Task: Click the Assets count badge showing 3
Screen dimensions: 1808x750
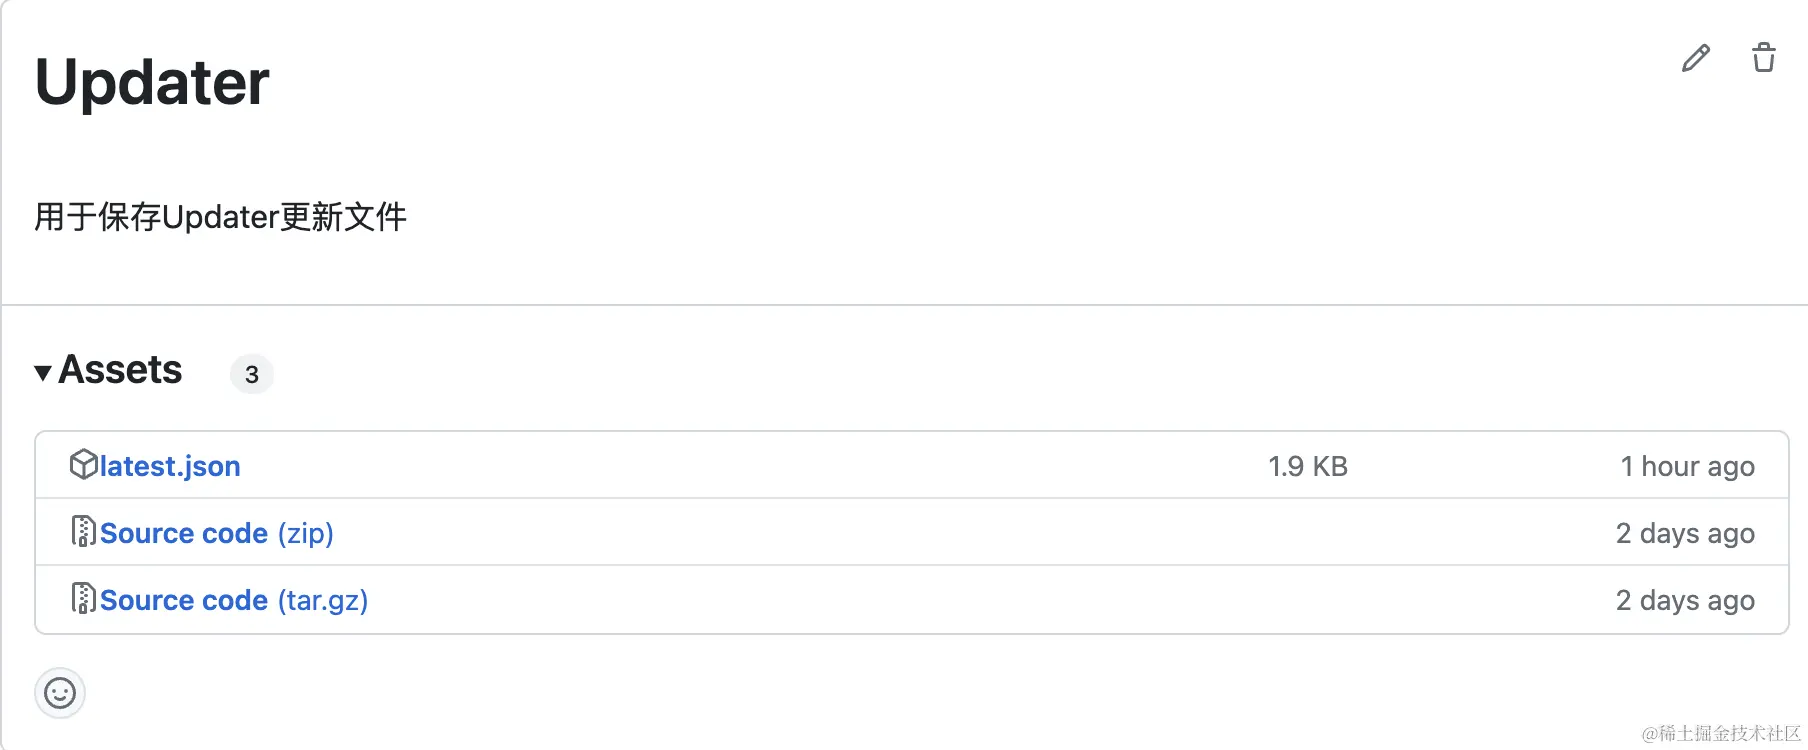Action: click(252, 374)
